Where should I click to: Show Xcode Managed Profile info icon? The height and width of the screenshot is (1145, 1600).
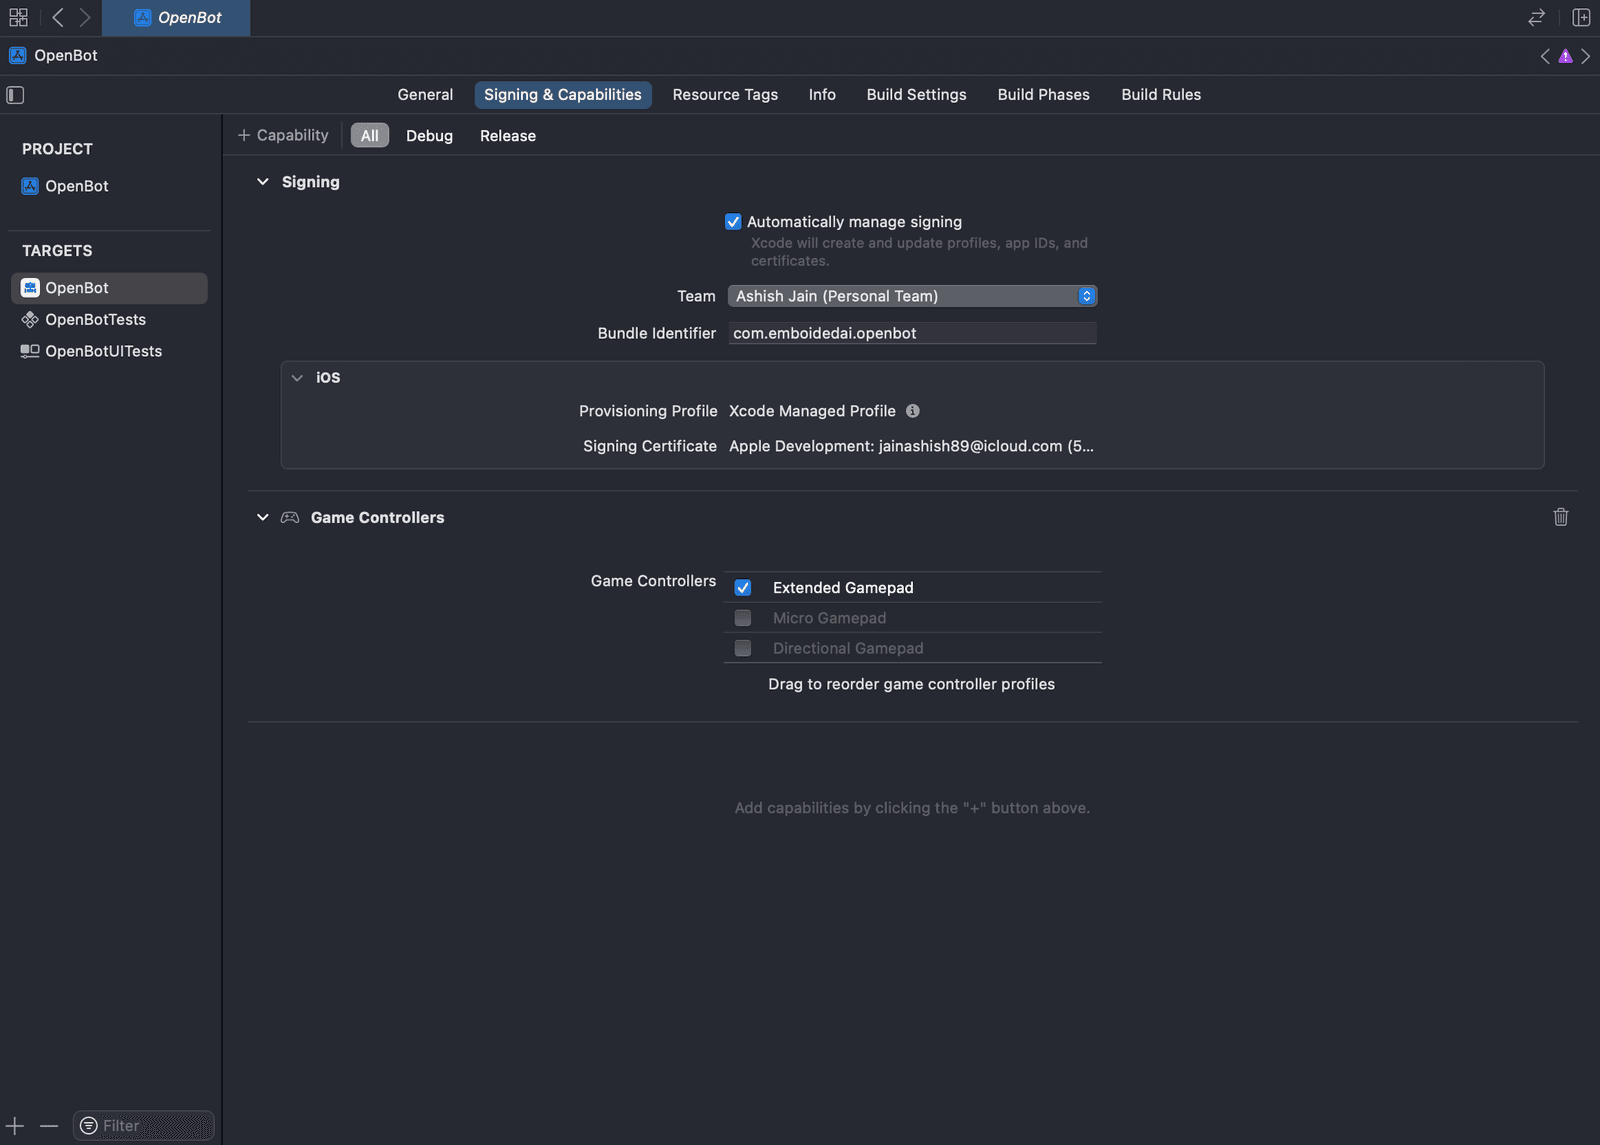(913, 411)
